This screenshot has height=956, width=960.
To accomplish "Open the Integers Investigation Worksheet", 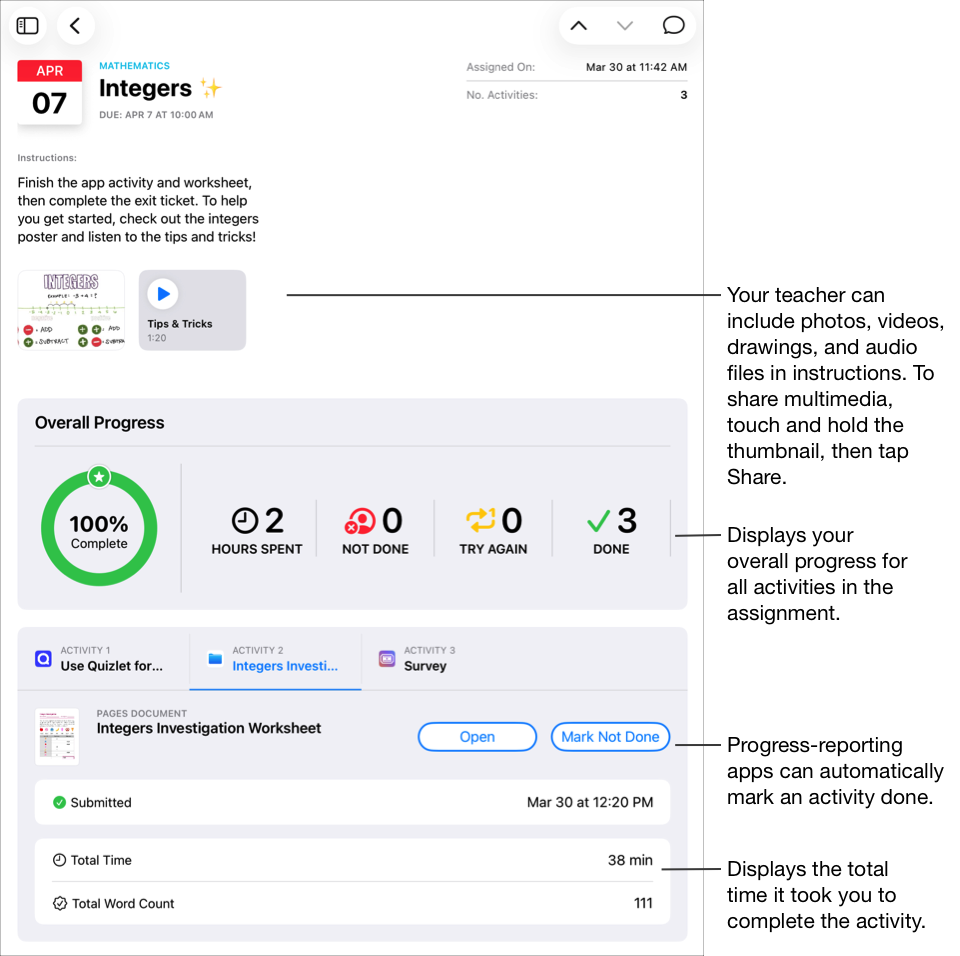I will coord(477,736).
